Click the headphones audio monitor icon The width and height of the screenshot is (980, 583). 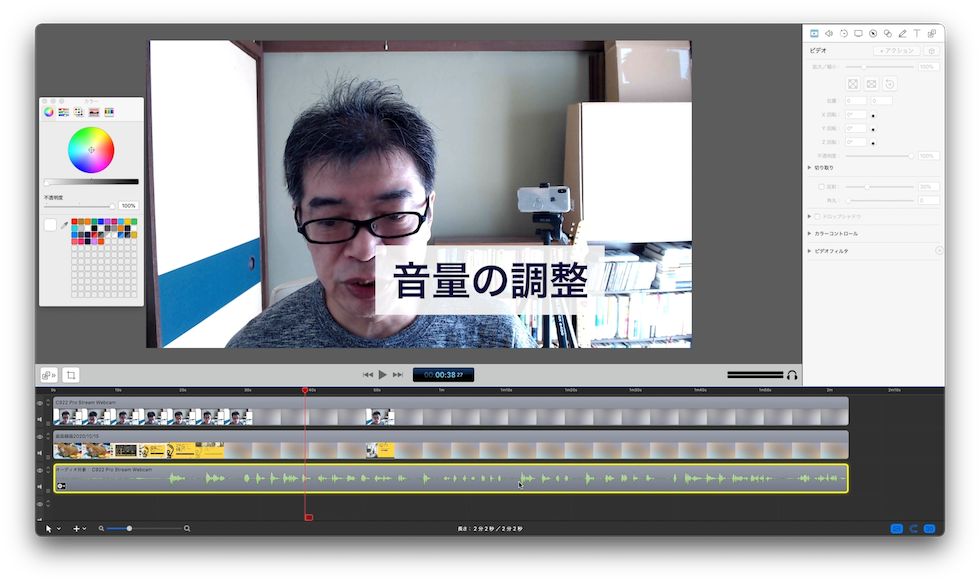[792, 375]
